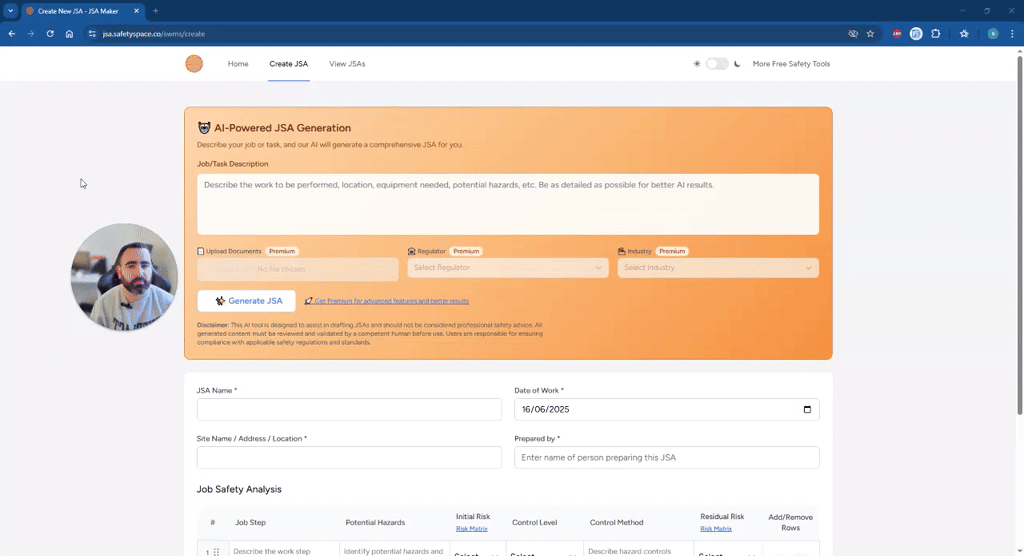1024x556 pixels.
Task: Open the round white extension icon
Action: coord(916,34)
